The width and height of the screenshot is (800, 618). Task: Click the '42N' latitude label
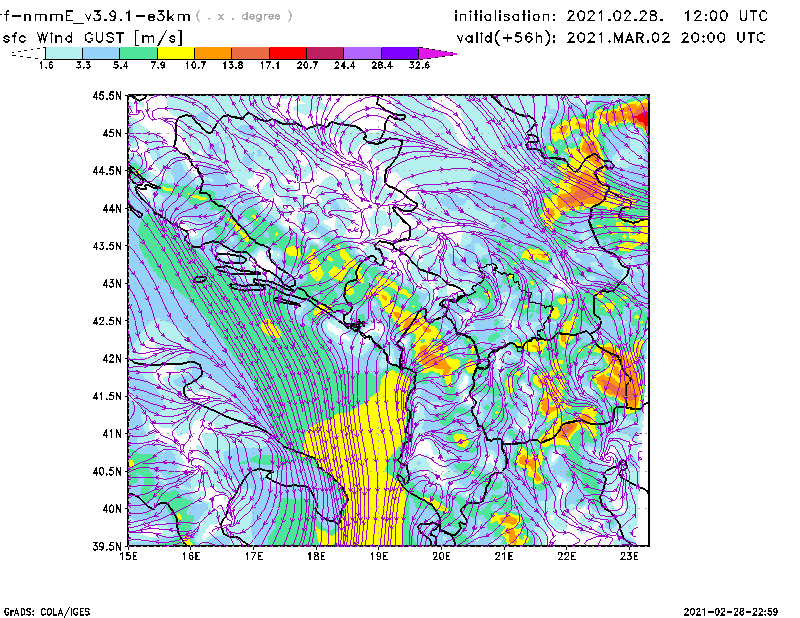point(112,359)
